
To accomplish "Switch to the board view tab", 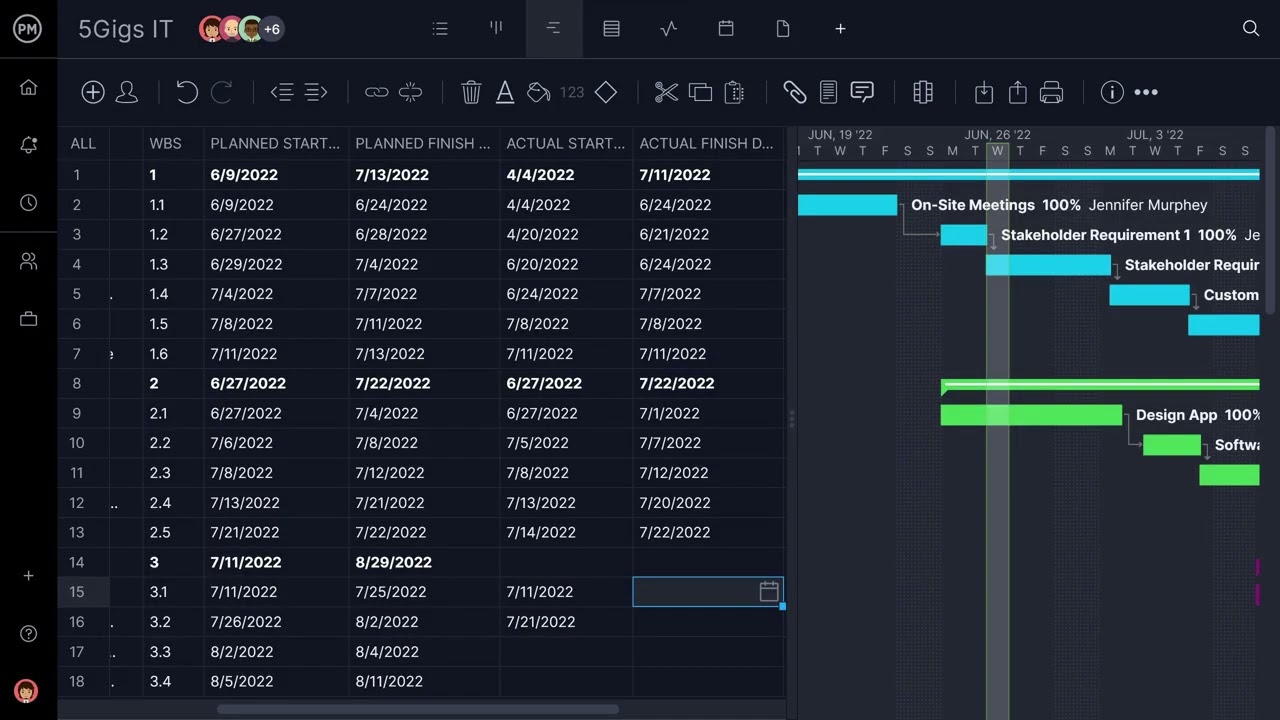I will 496,29.
